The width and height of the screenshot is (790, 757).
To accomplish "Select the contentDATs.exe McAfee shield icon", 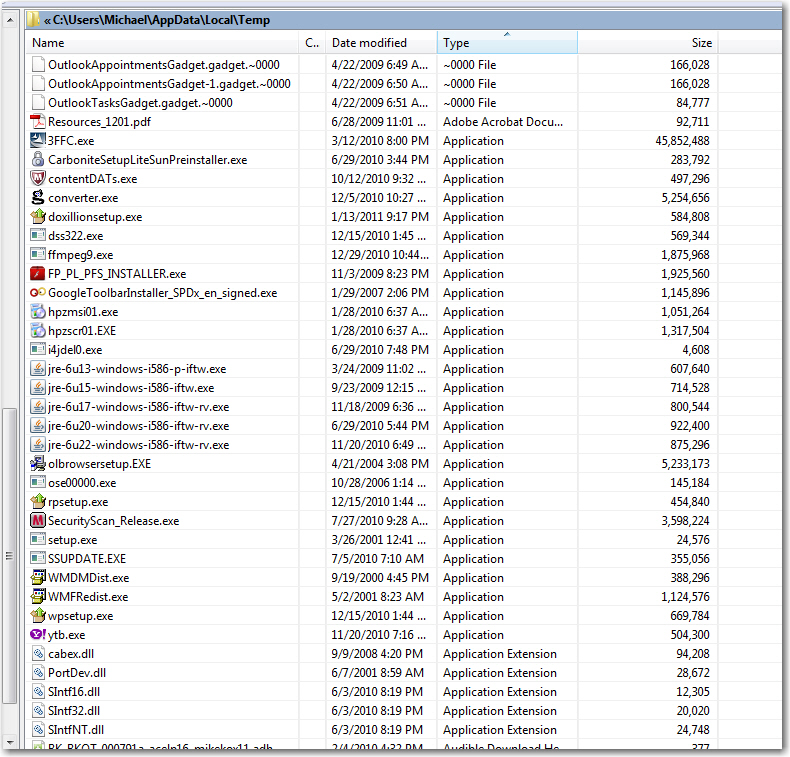I will (x=38, y=179).
